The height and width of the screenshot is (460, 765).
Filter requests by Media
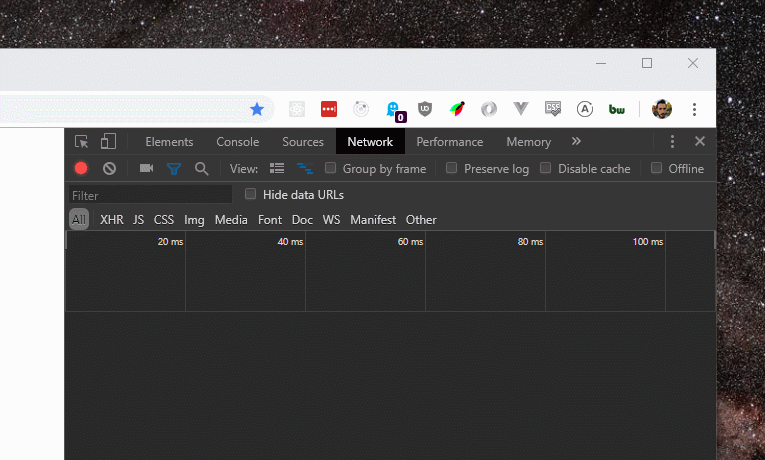(x=231, y=220)
